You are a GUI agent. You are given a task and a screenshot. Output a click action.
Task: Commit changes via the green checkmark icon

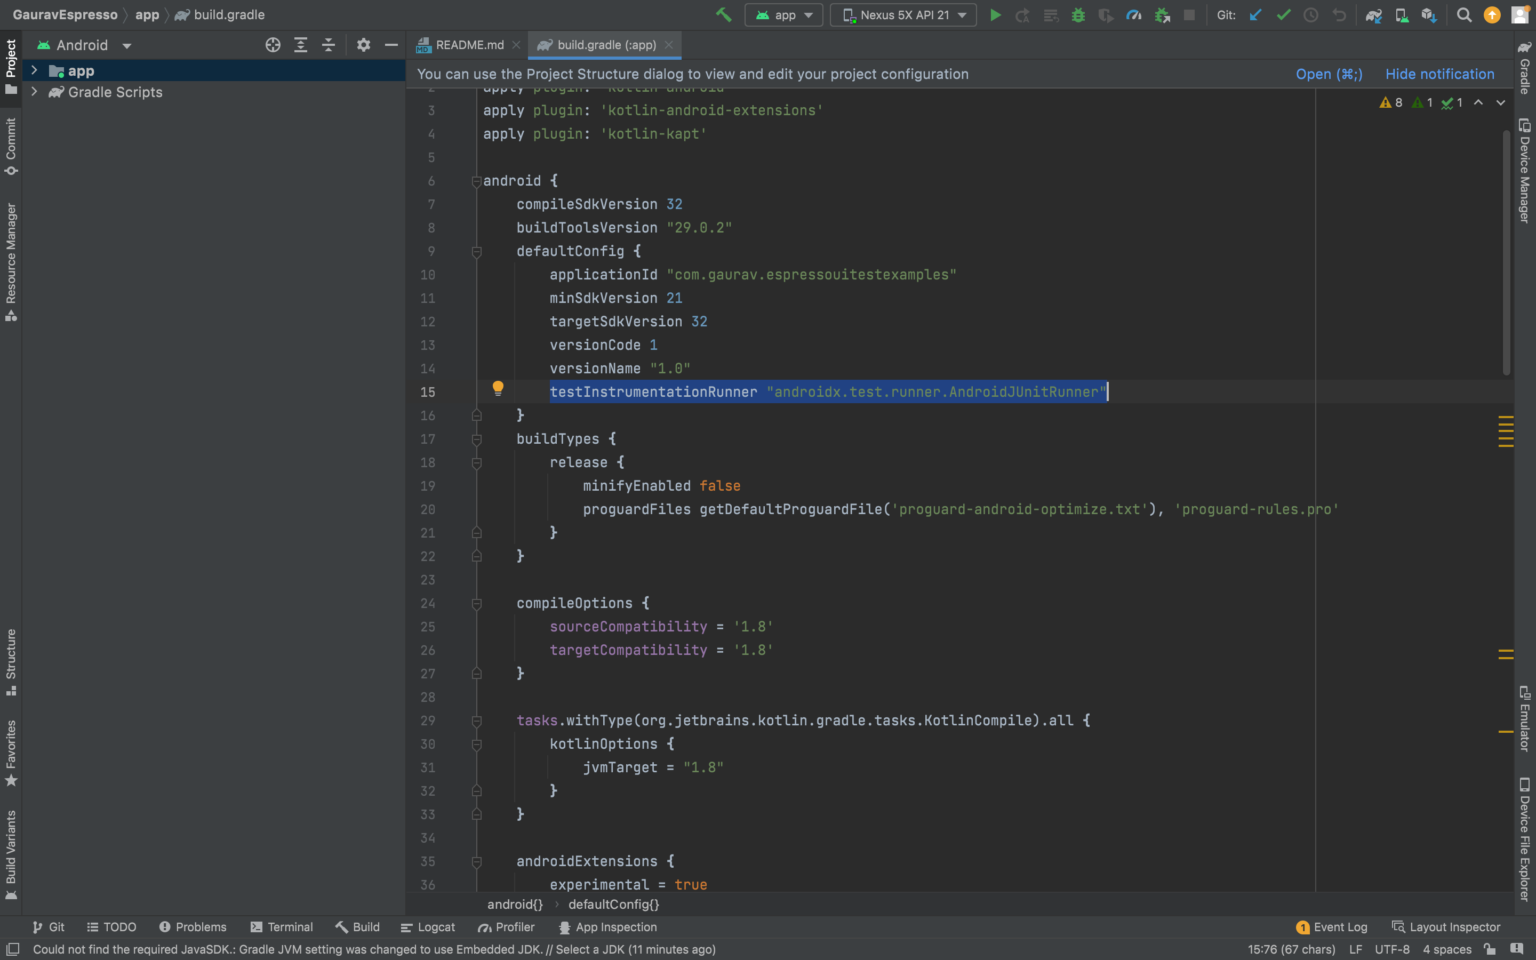coord(1283,15)
